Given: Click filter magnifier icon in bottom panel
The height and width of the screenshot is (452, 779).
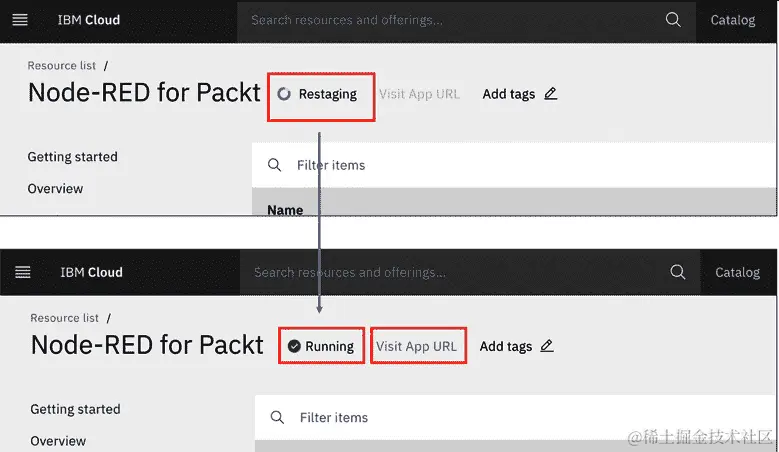Looking at the screenshot, I should (277, 417).
